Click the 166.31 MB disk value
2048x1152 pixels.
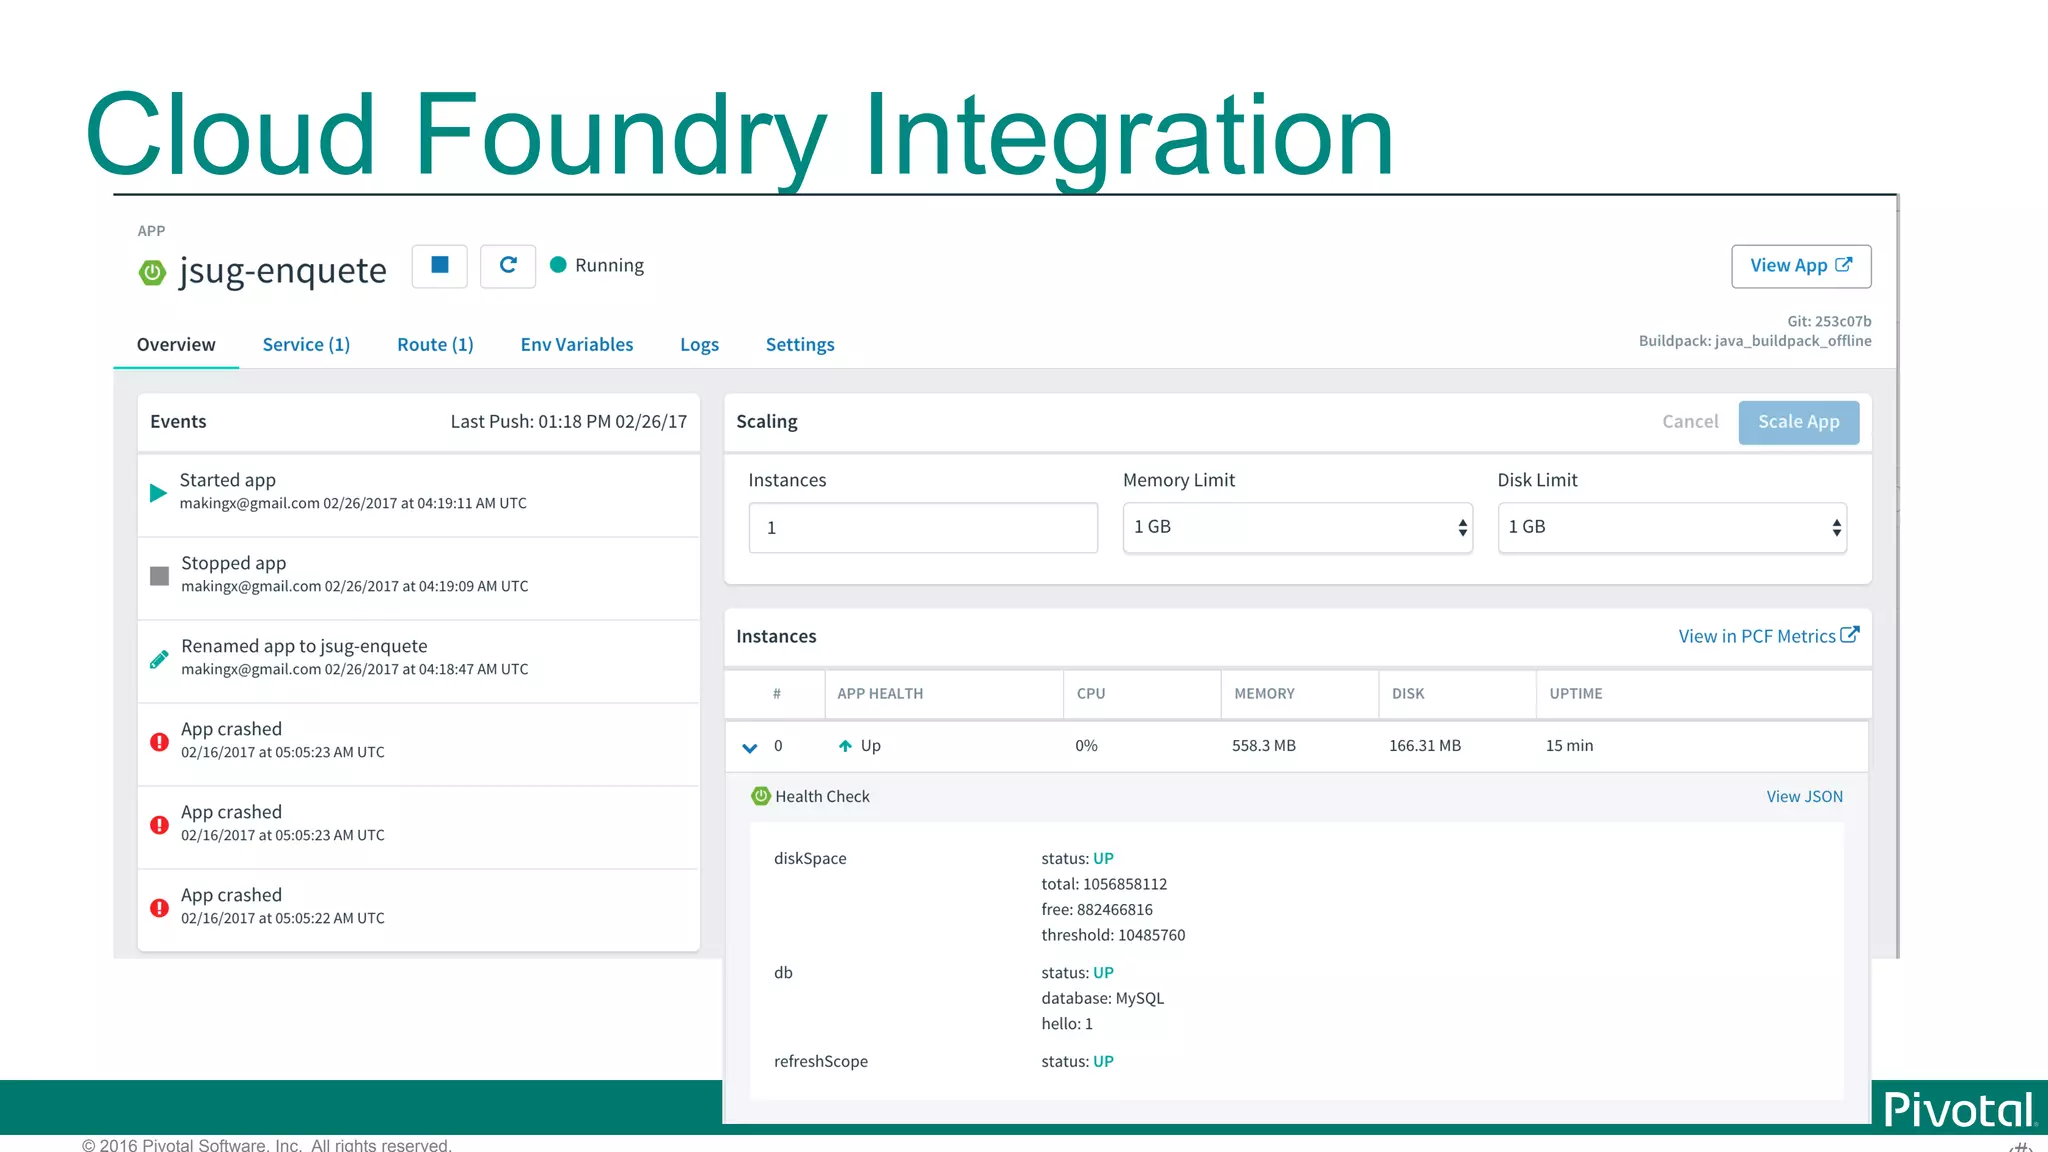tap(1425, 746)
